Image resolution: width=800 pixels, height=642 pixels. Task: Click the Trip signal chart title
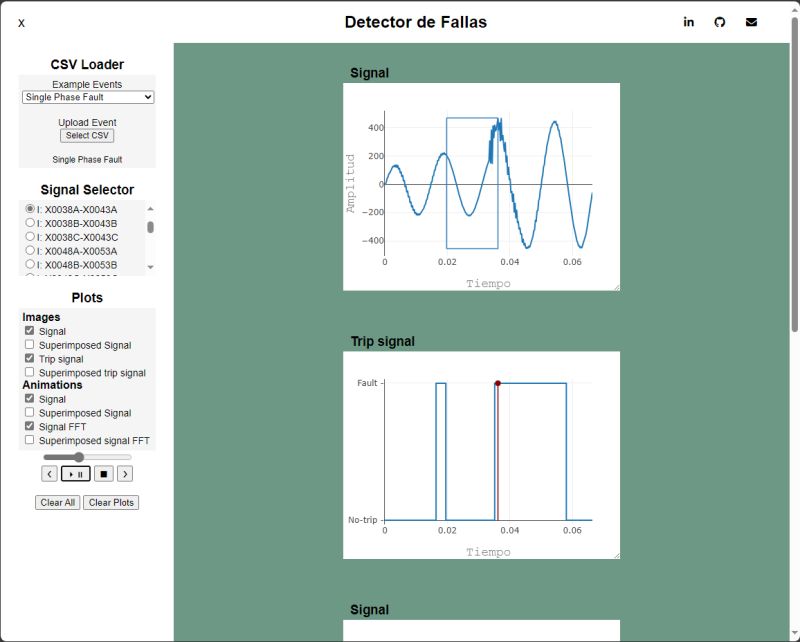point(383,341)
